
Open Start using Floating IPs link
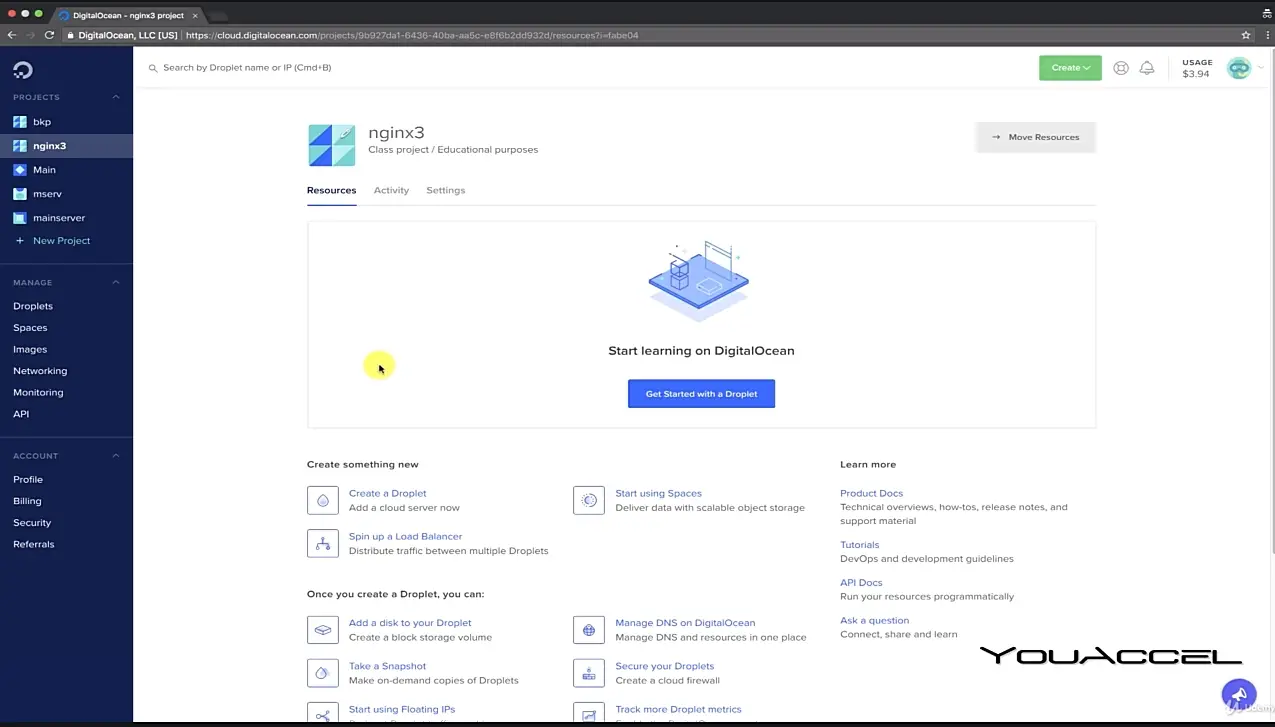(x=401, y=709)
